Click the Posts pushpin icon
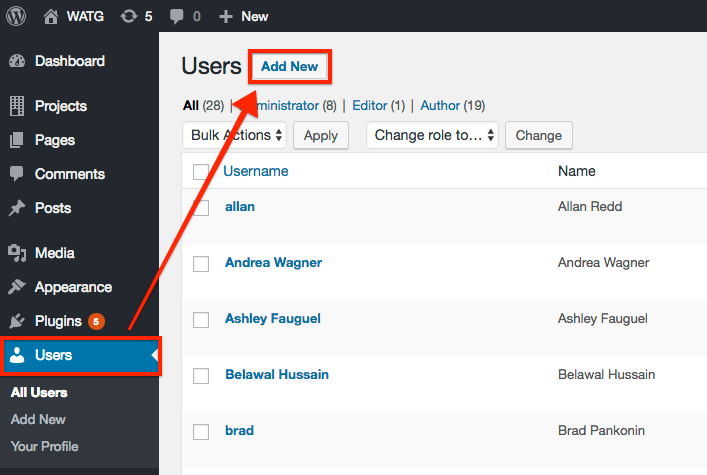The image size is (707, 475). (17, 208)
